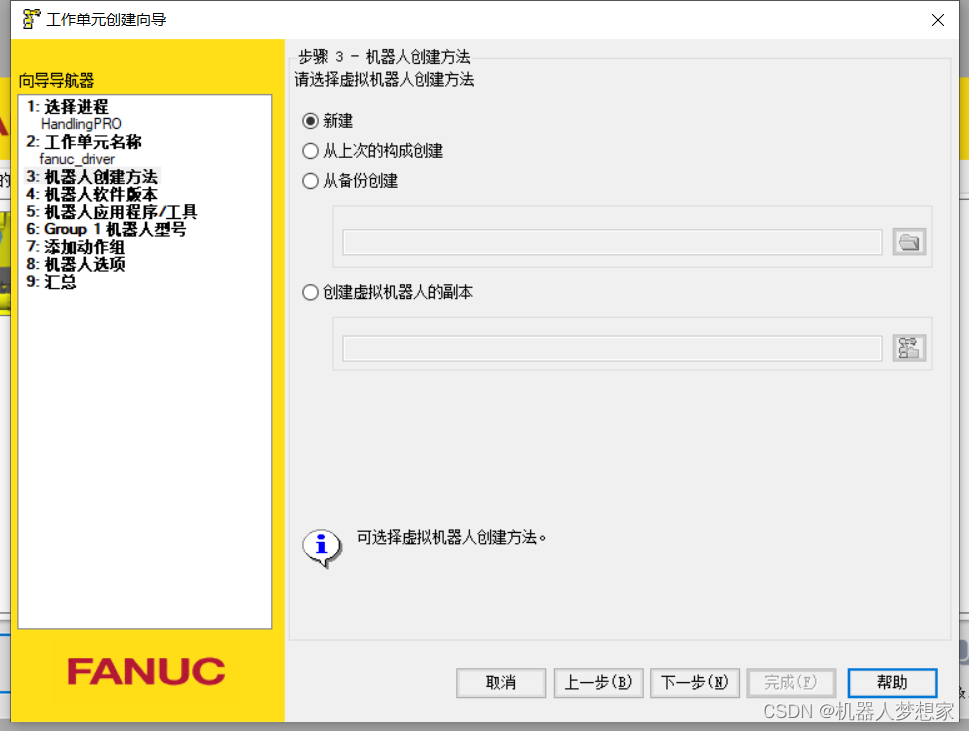Click the FANUC logo
Viewport: 969px width, 731px height.
pyautogui.click(x=146, y=672)
